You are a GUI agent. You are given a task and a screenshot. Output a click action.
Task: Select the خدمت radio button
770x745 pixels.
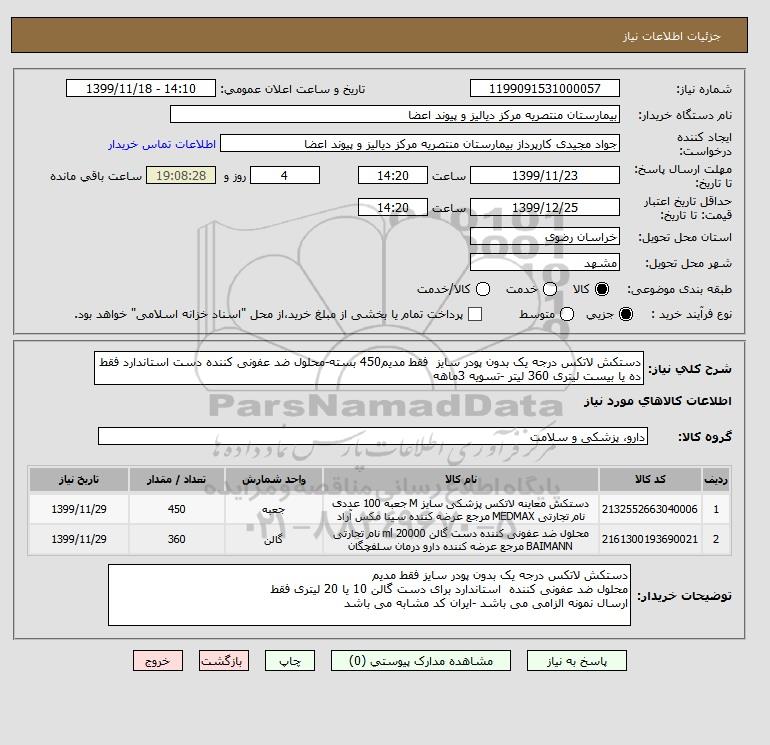(550, 289)
